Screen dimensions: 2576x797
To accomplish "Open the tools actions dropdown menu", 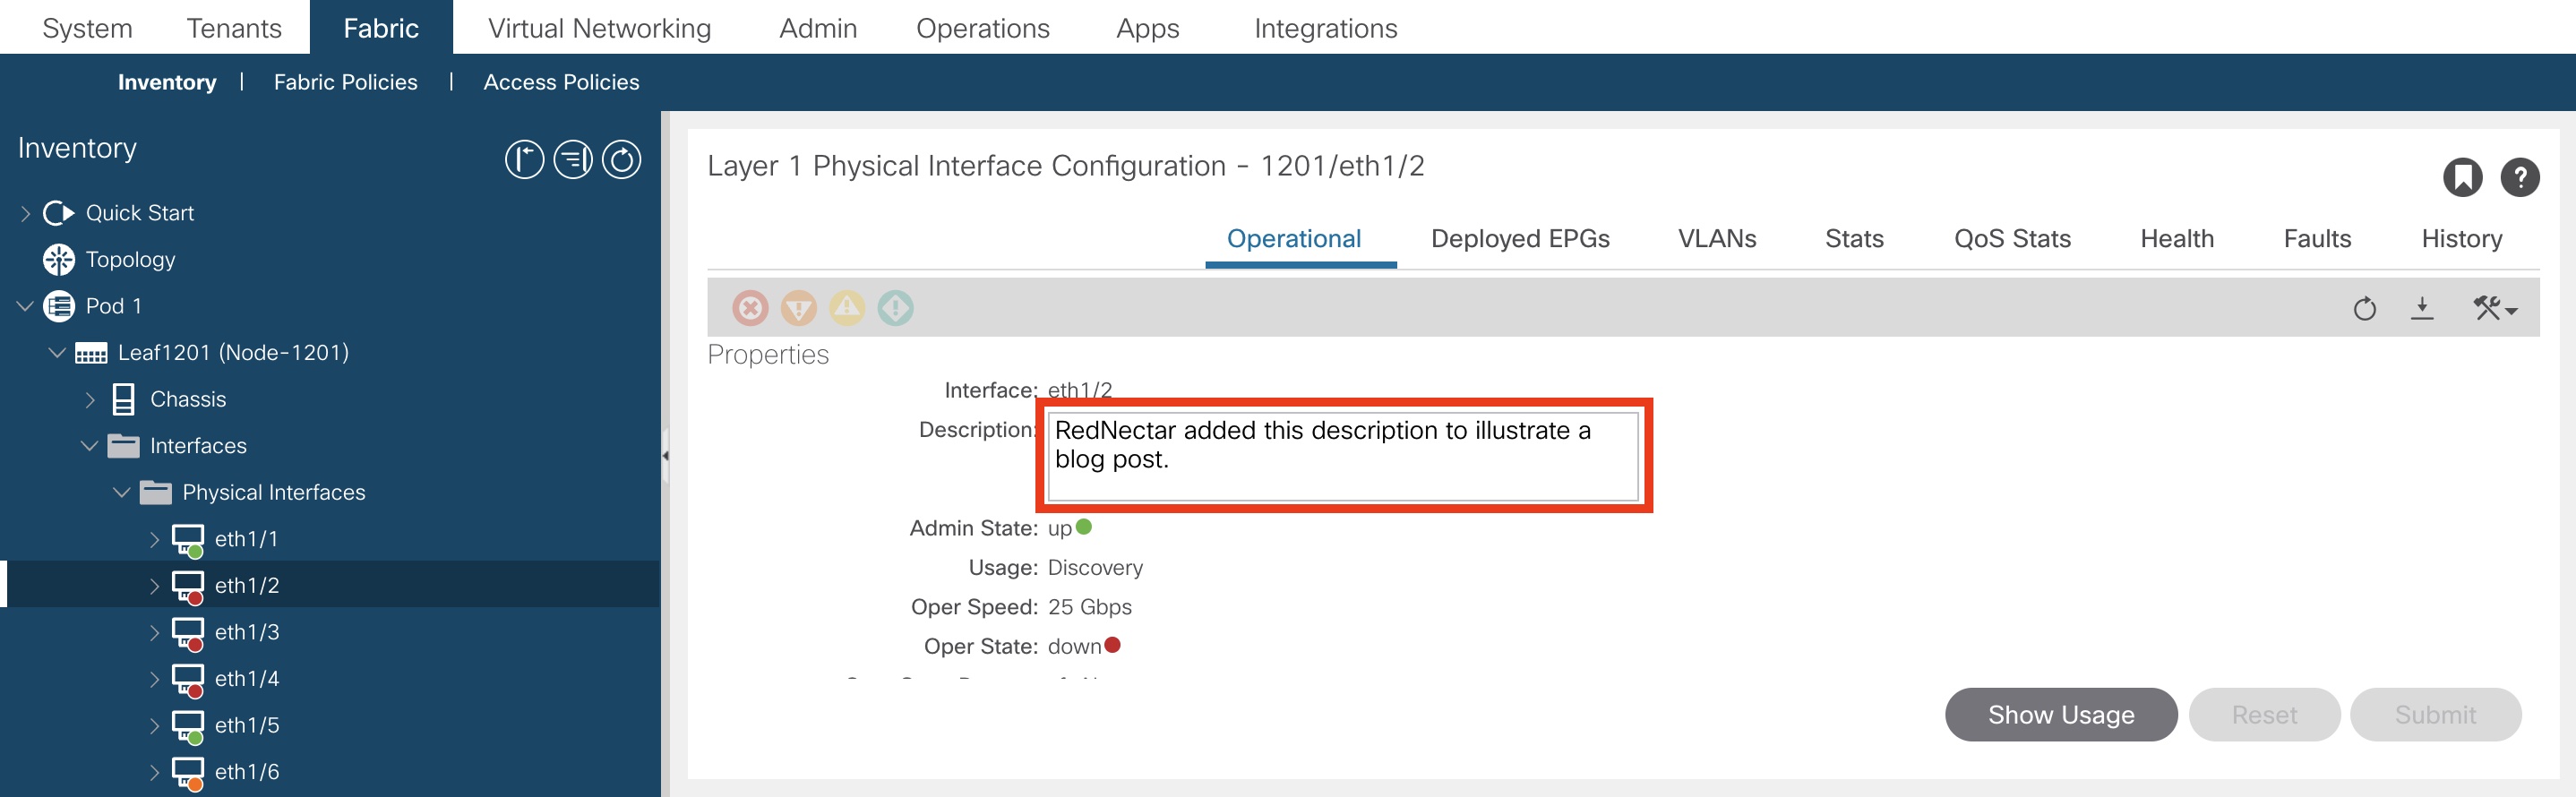I will 2495,308.
